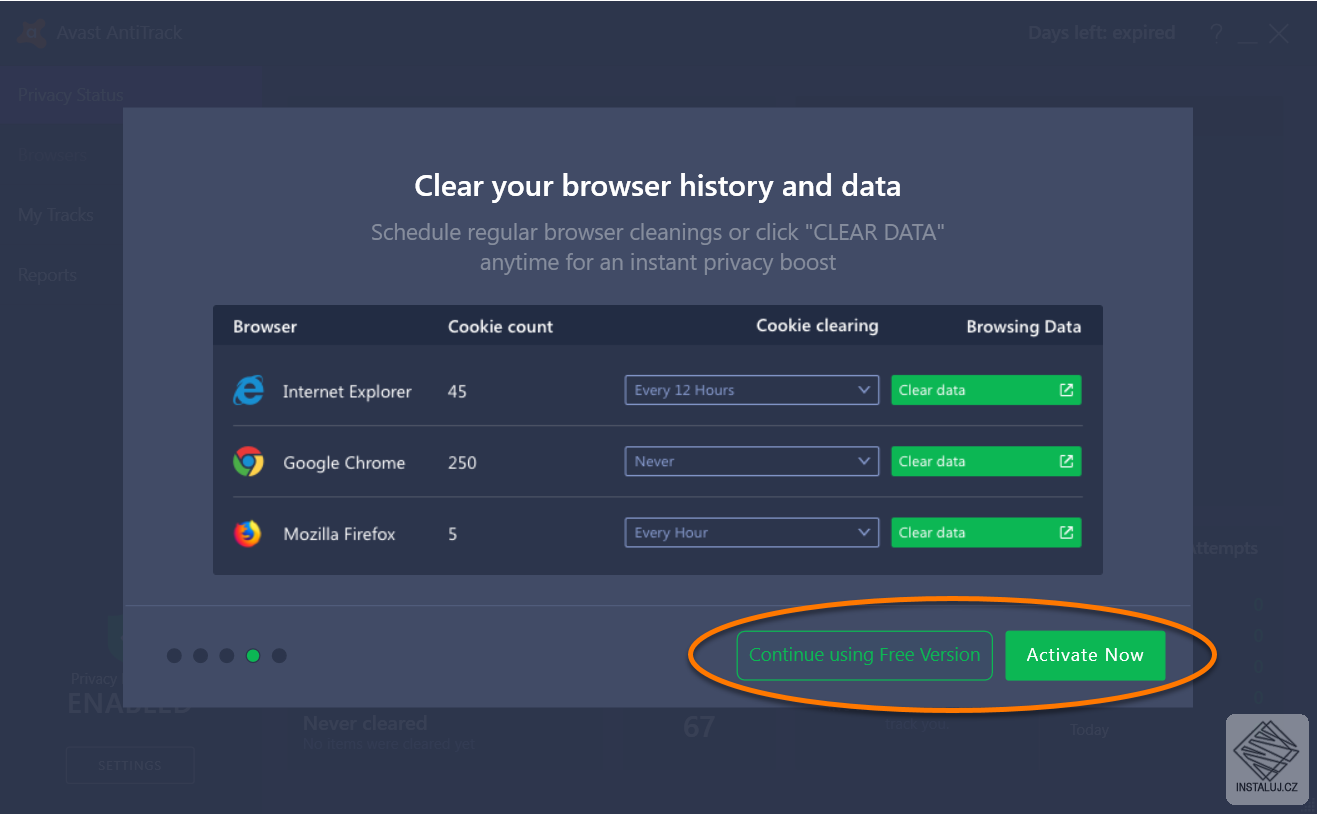Select the third tour page dot
This screenshot has height=814, width=1317.
[227, 656]
